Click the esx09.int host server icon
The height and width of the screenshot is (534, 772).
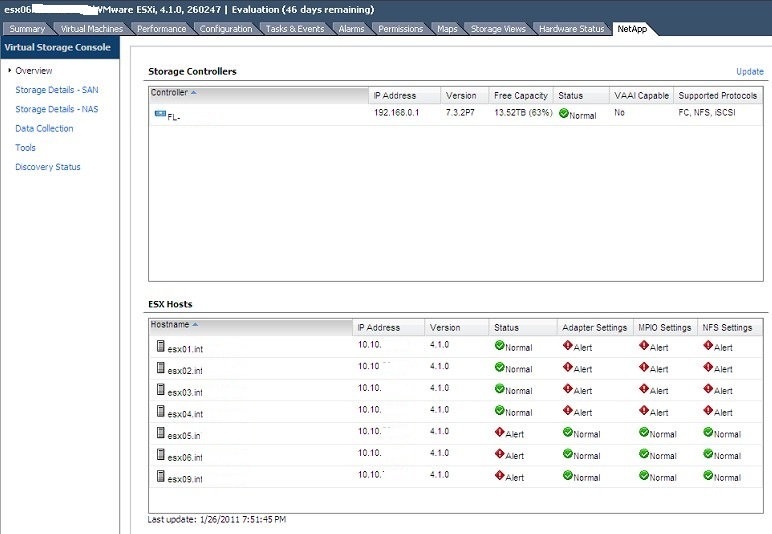(161, 476)
